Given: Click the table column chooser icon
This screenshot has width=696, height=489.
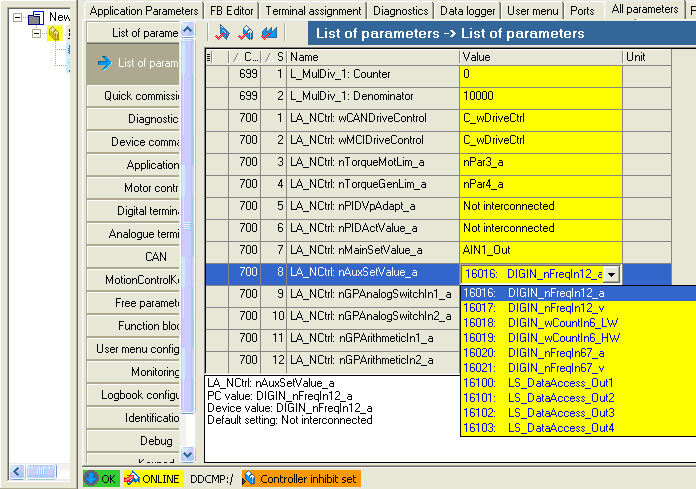Looking at the screenshot, I should (x=210, y=58).
